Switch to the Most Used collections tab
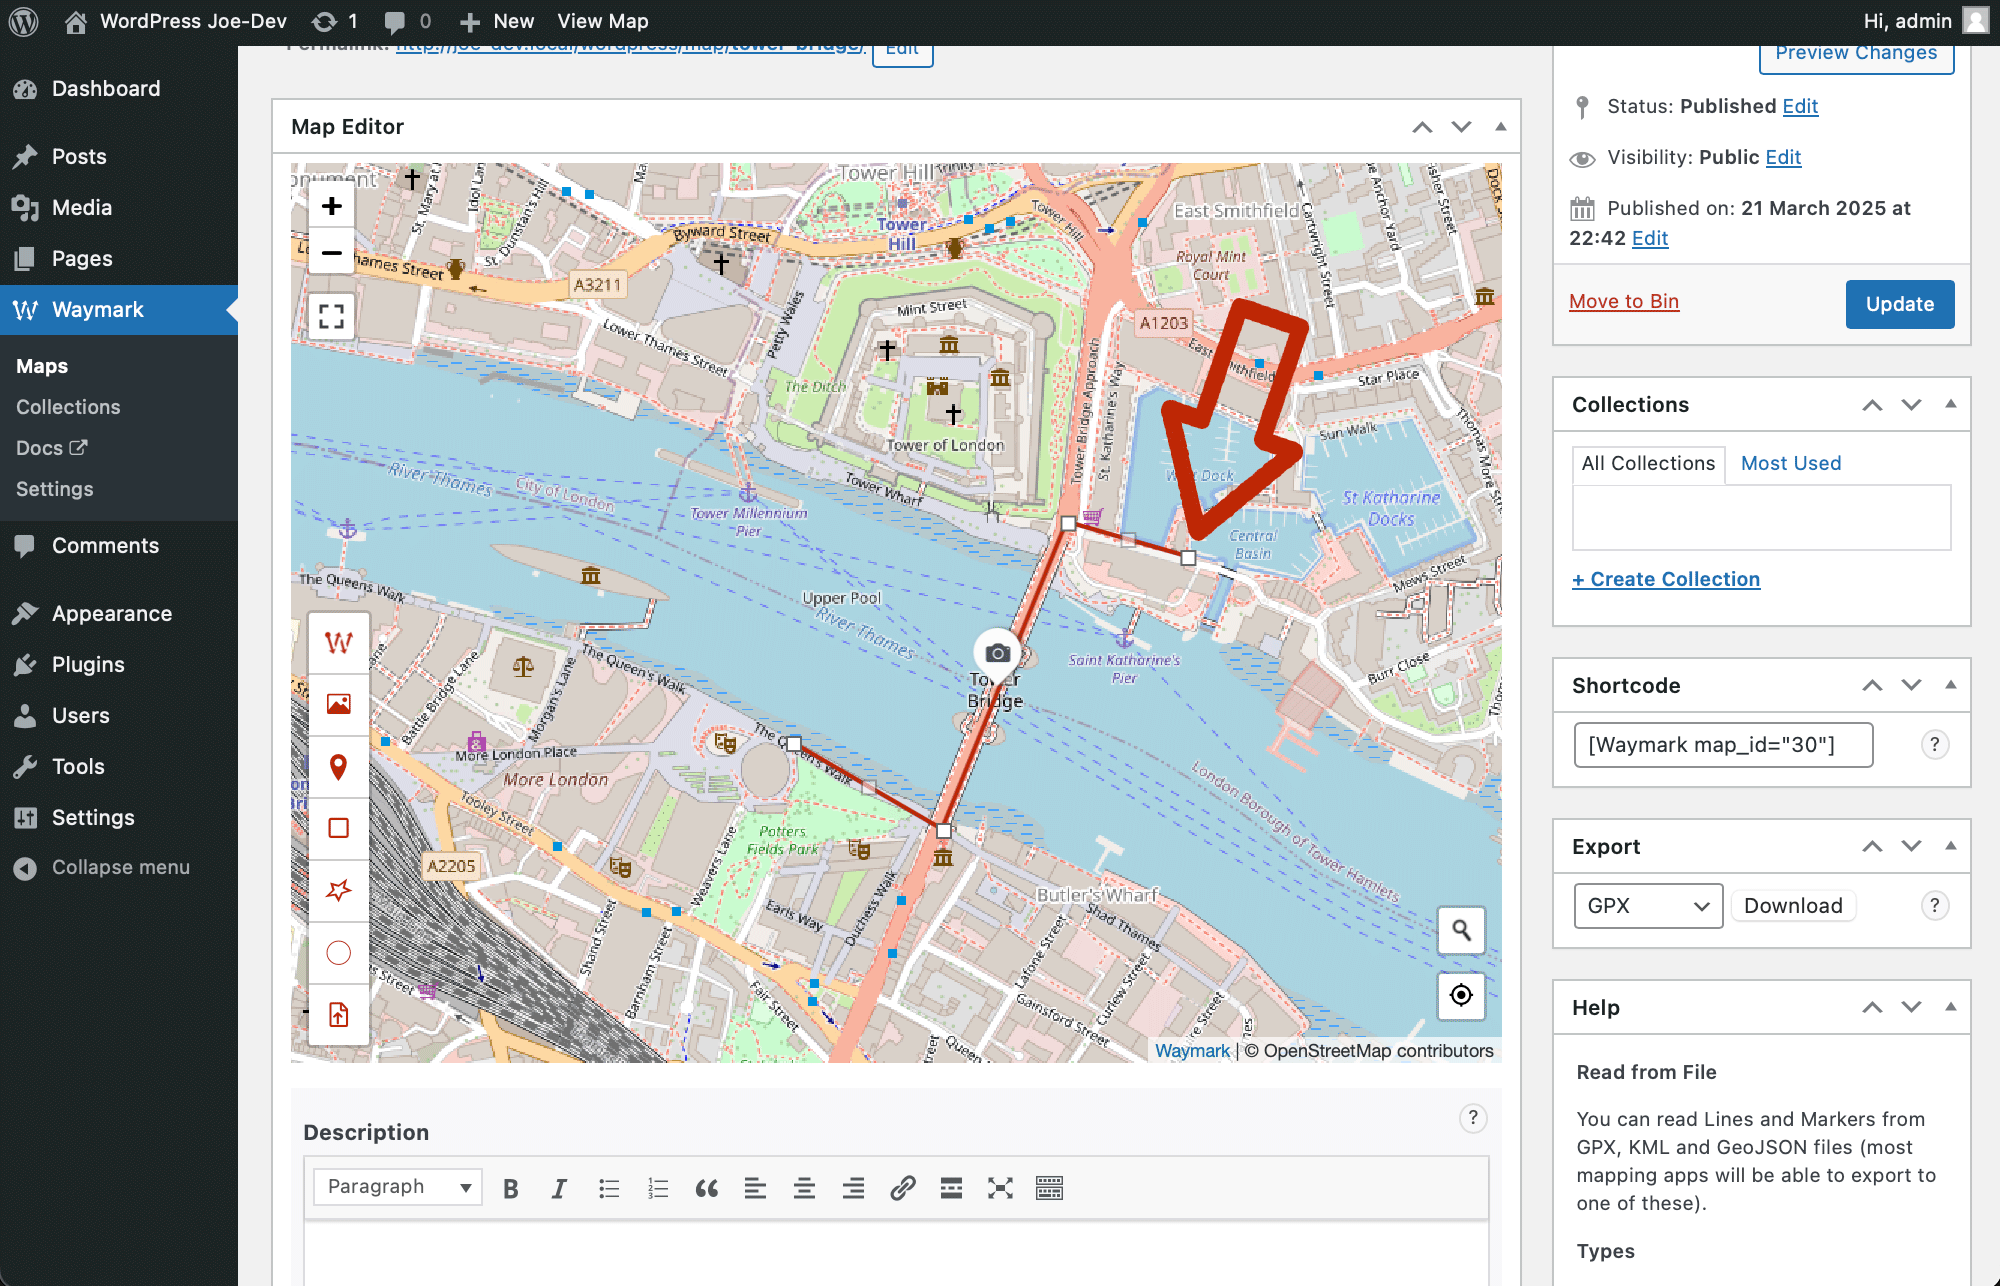2000x1286 pixels. click(1790, 463)
